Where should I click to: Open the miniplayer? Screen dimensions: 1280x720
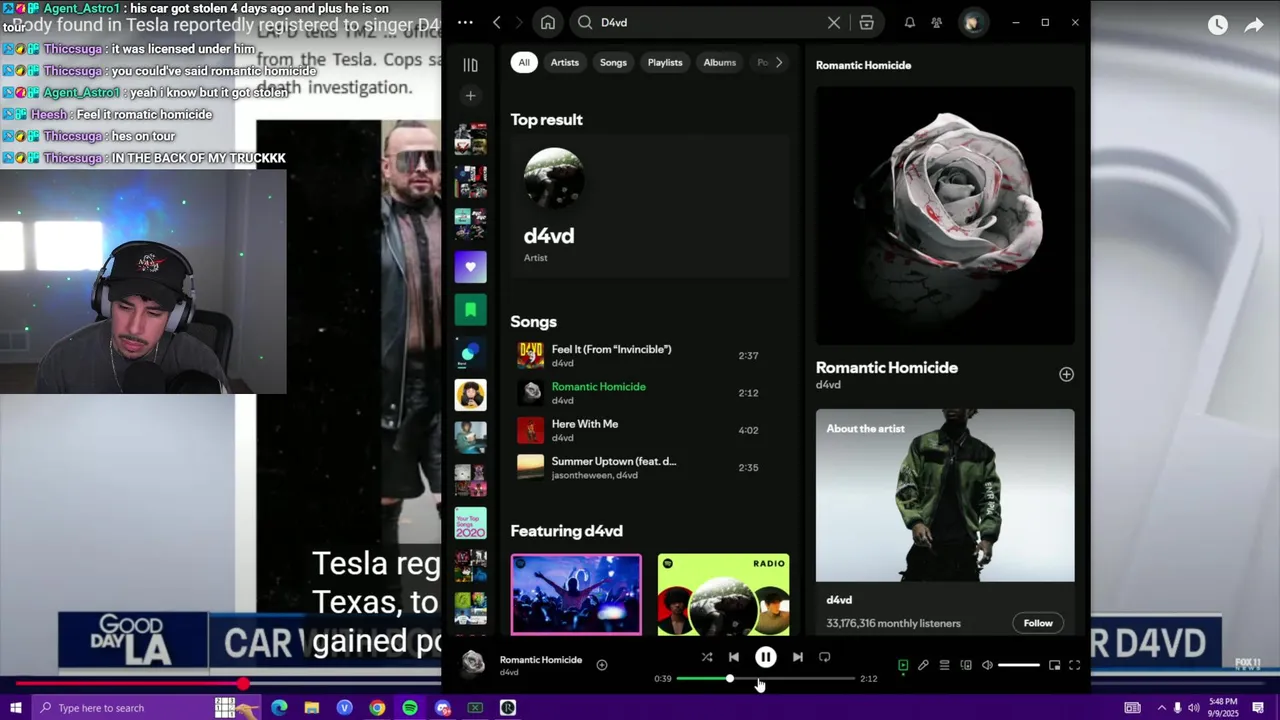[1054, 665]
